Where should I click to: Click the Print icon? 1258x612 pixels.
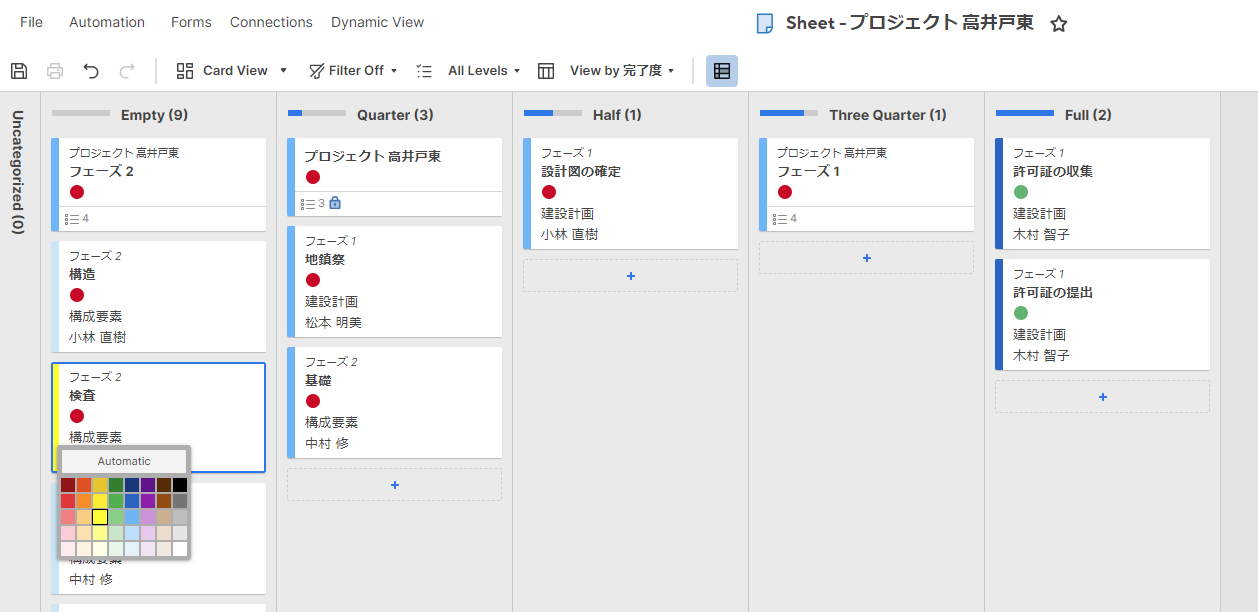coord(55,70)
